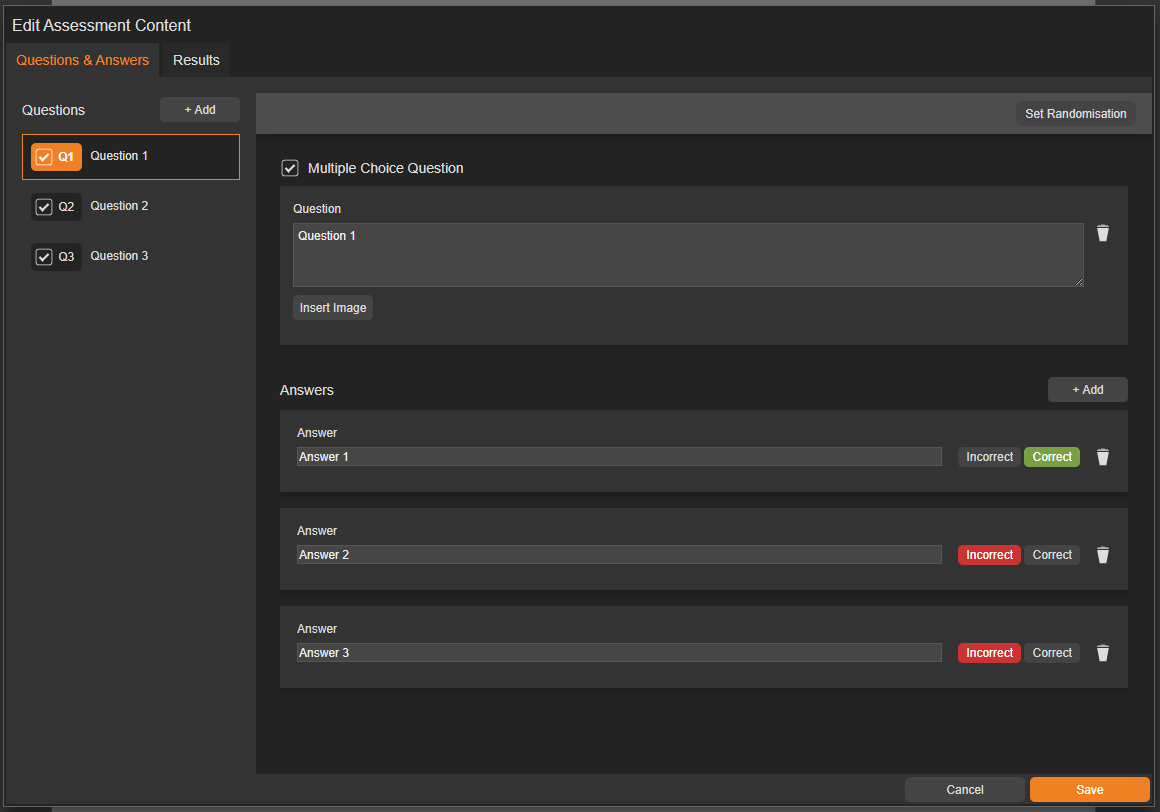The height and width of the screenshot is (812, 1160).
Task: Switch to the Results tab
Action: pos(196,60)
